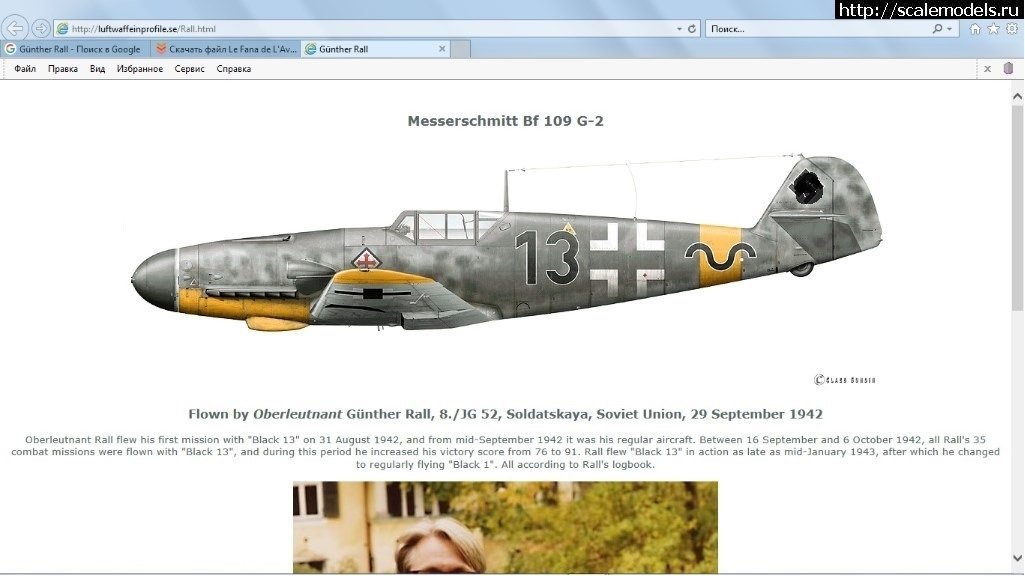
Task: Open the Правка menu
Action: click(63, 69)
